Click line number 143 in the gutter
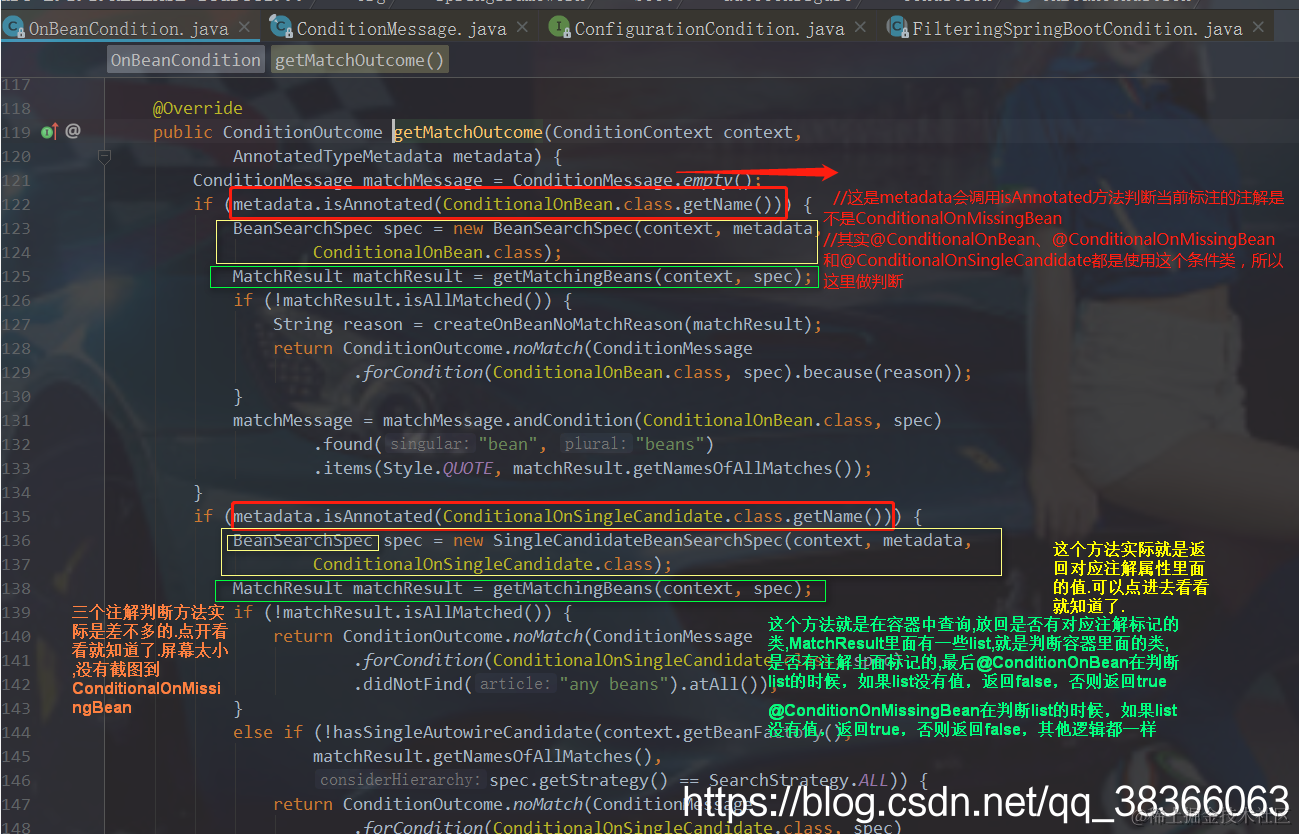 pos(16,708)
